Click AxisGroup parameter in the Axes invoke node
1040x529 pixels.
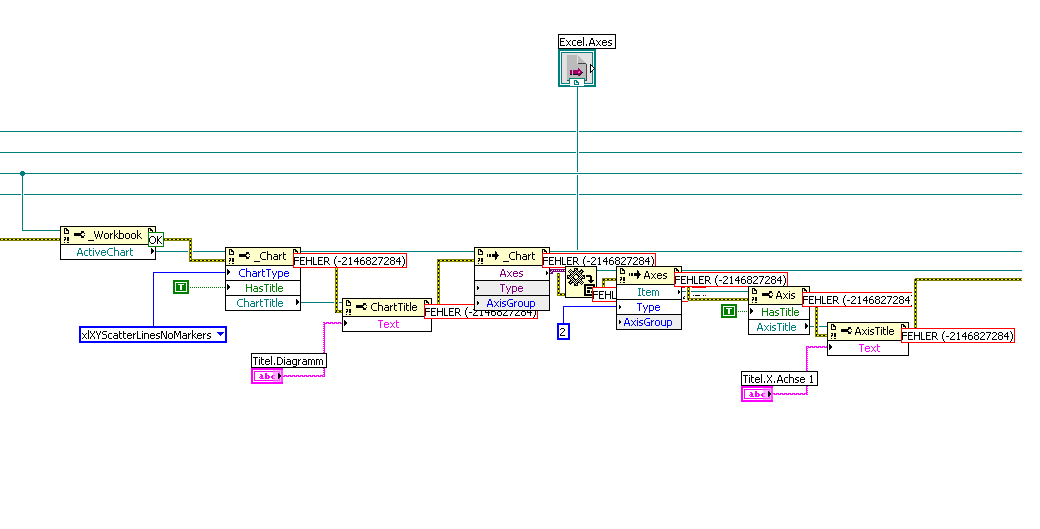coord(649,322)
